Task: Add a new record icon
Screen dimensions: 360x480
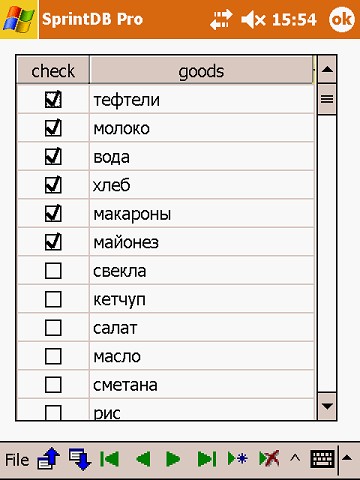Action: pyautogui.click(x=238, y=459)
